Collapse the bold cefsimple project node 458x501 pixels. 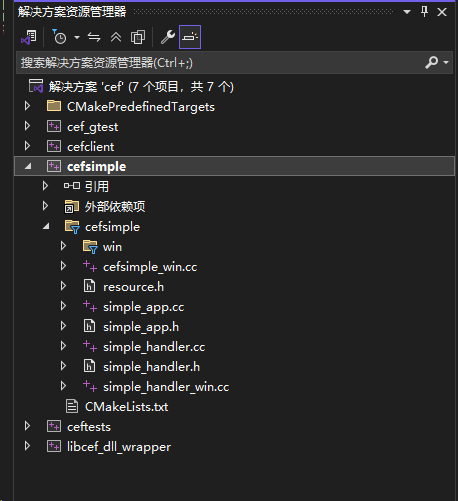tap(28, 166)
